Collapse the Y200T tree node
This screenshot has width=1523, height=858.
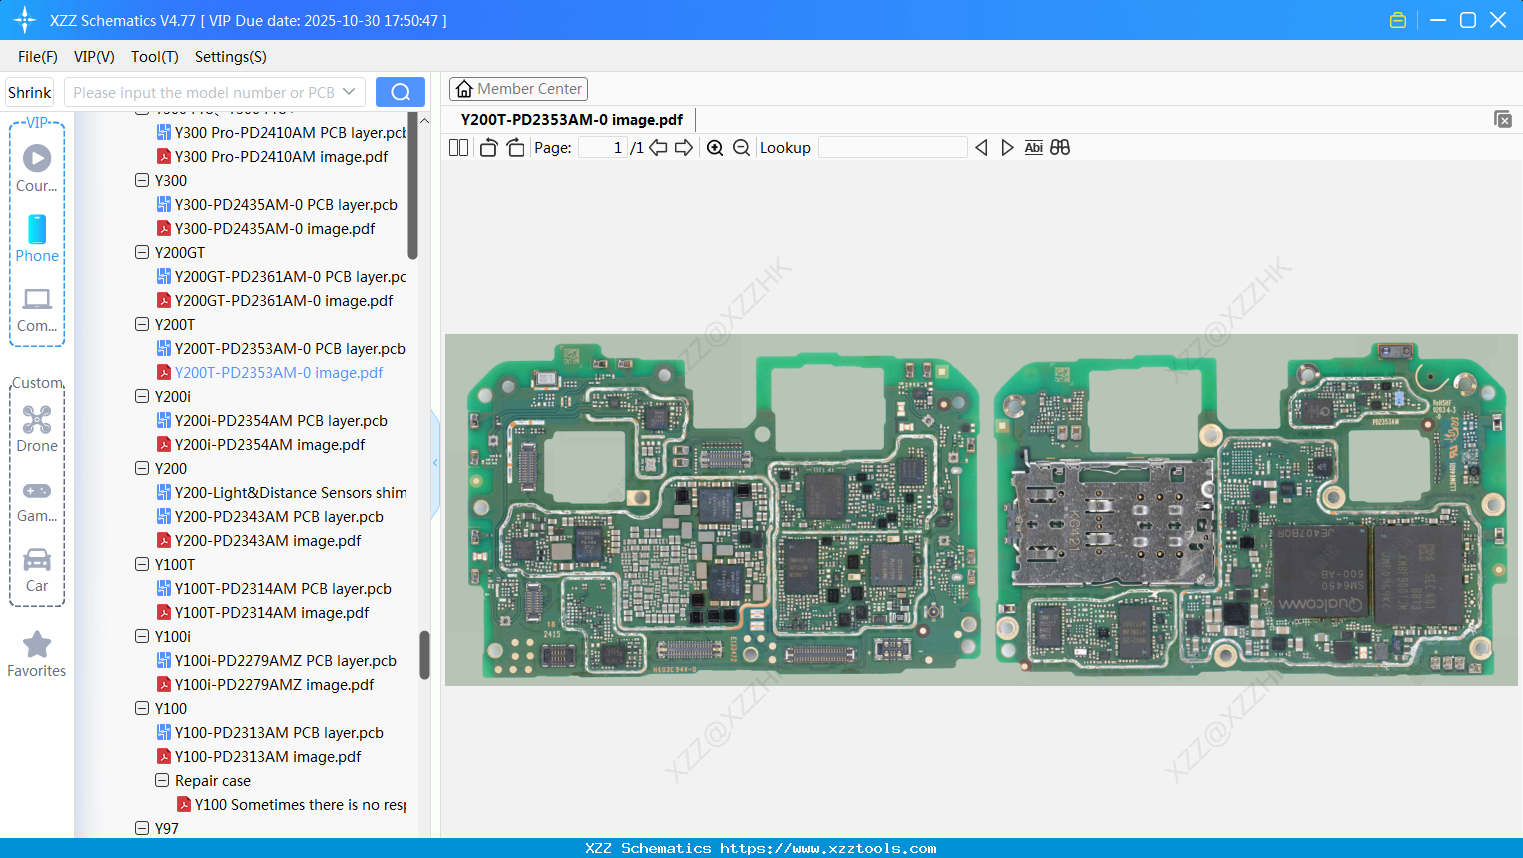[x=142, y=324]
